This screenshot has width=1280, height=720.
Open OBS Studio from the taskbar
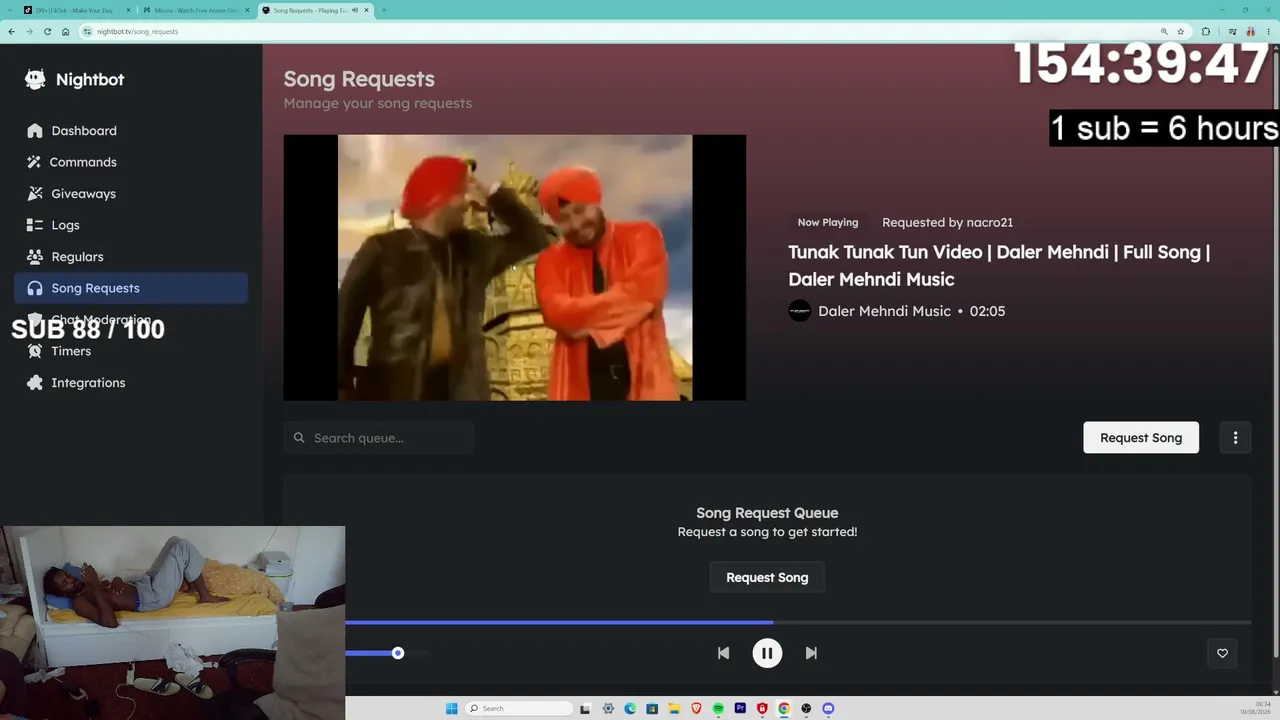(x=806, y=708)
